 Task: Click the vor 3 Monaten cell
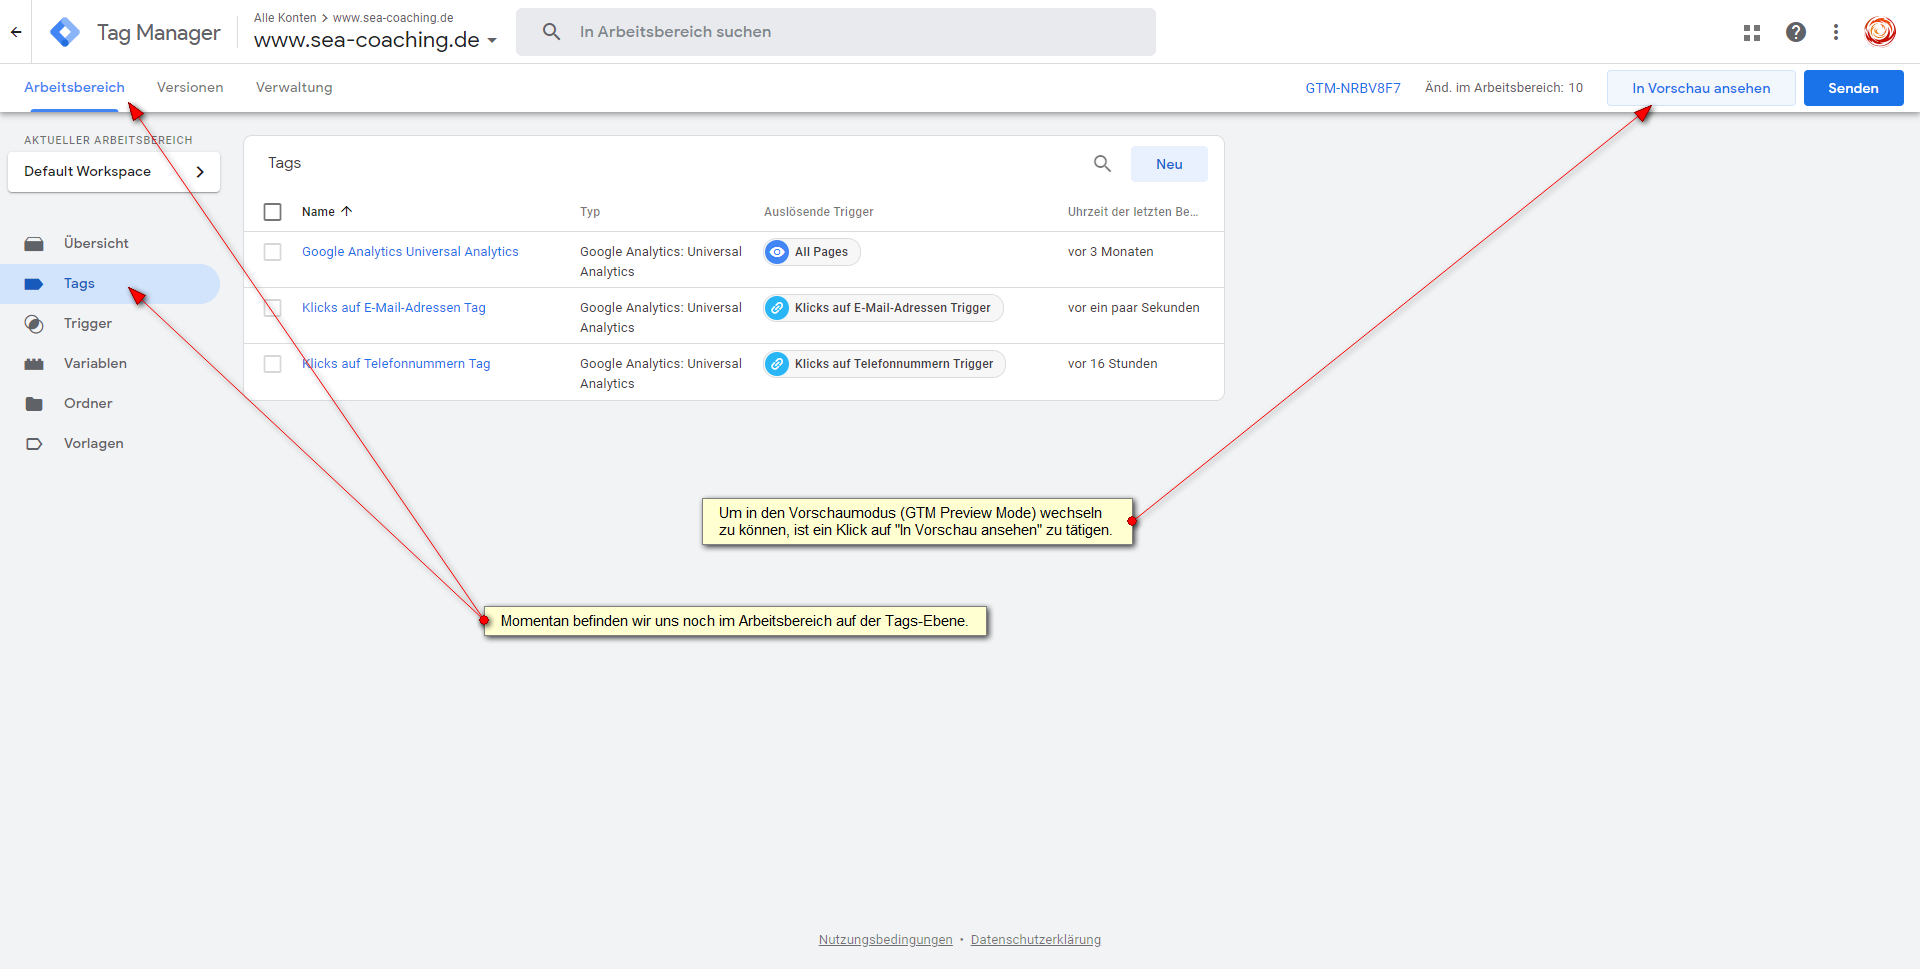(1111, 252)
